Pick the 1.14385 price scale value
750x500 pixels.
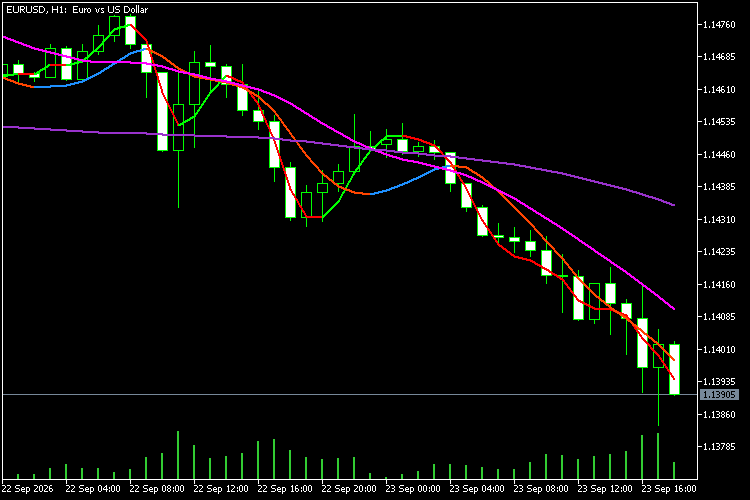point(719,187)
